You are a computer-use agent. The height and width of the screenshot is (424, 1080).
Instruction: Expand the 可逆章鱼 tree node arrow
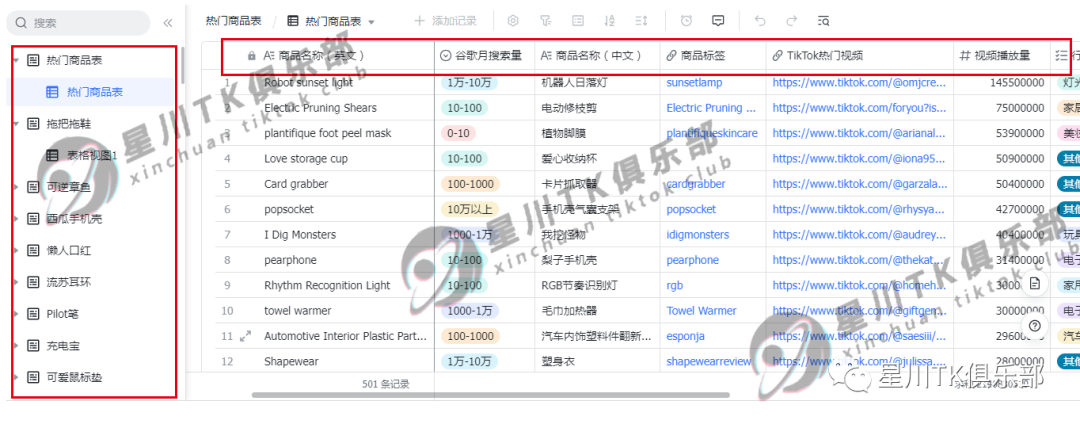coord(16,187)
